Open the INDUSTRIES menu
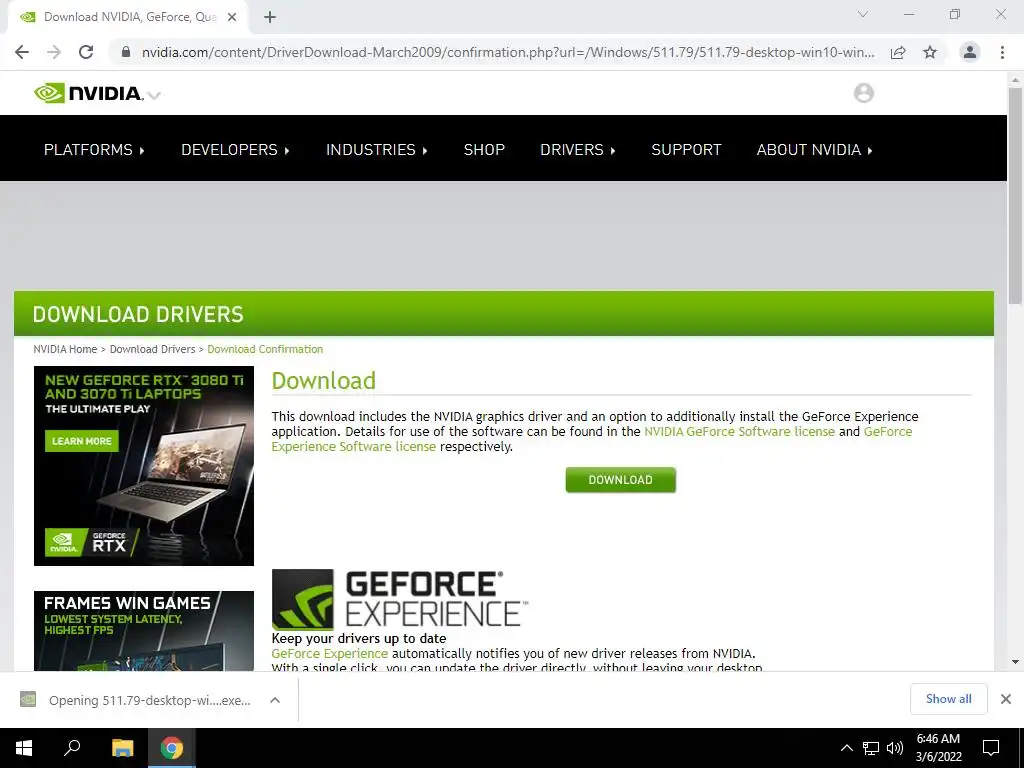The width and height of the screenshot is (1024, 768). pyautogui.click(x=377, y=150)
